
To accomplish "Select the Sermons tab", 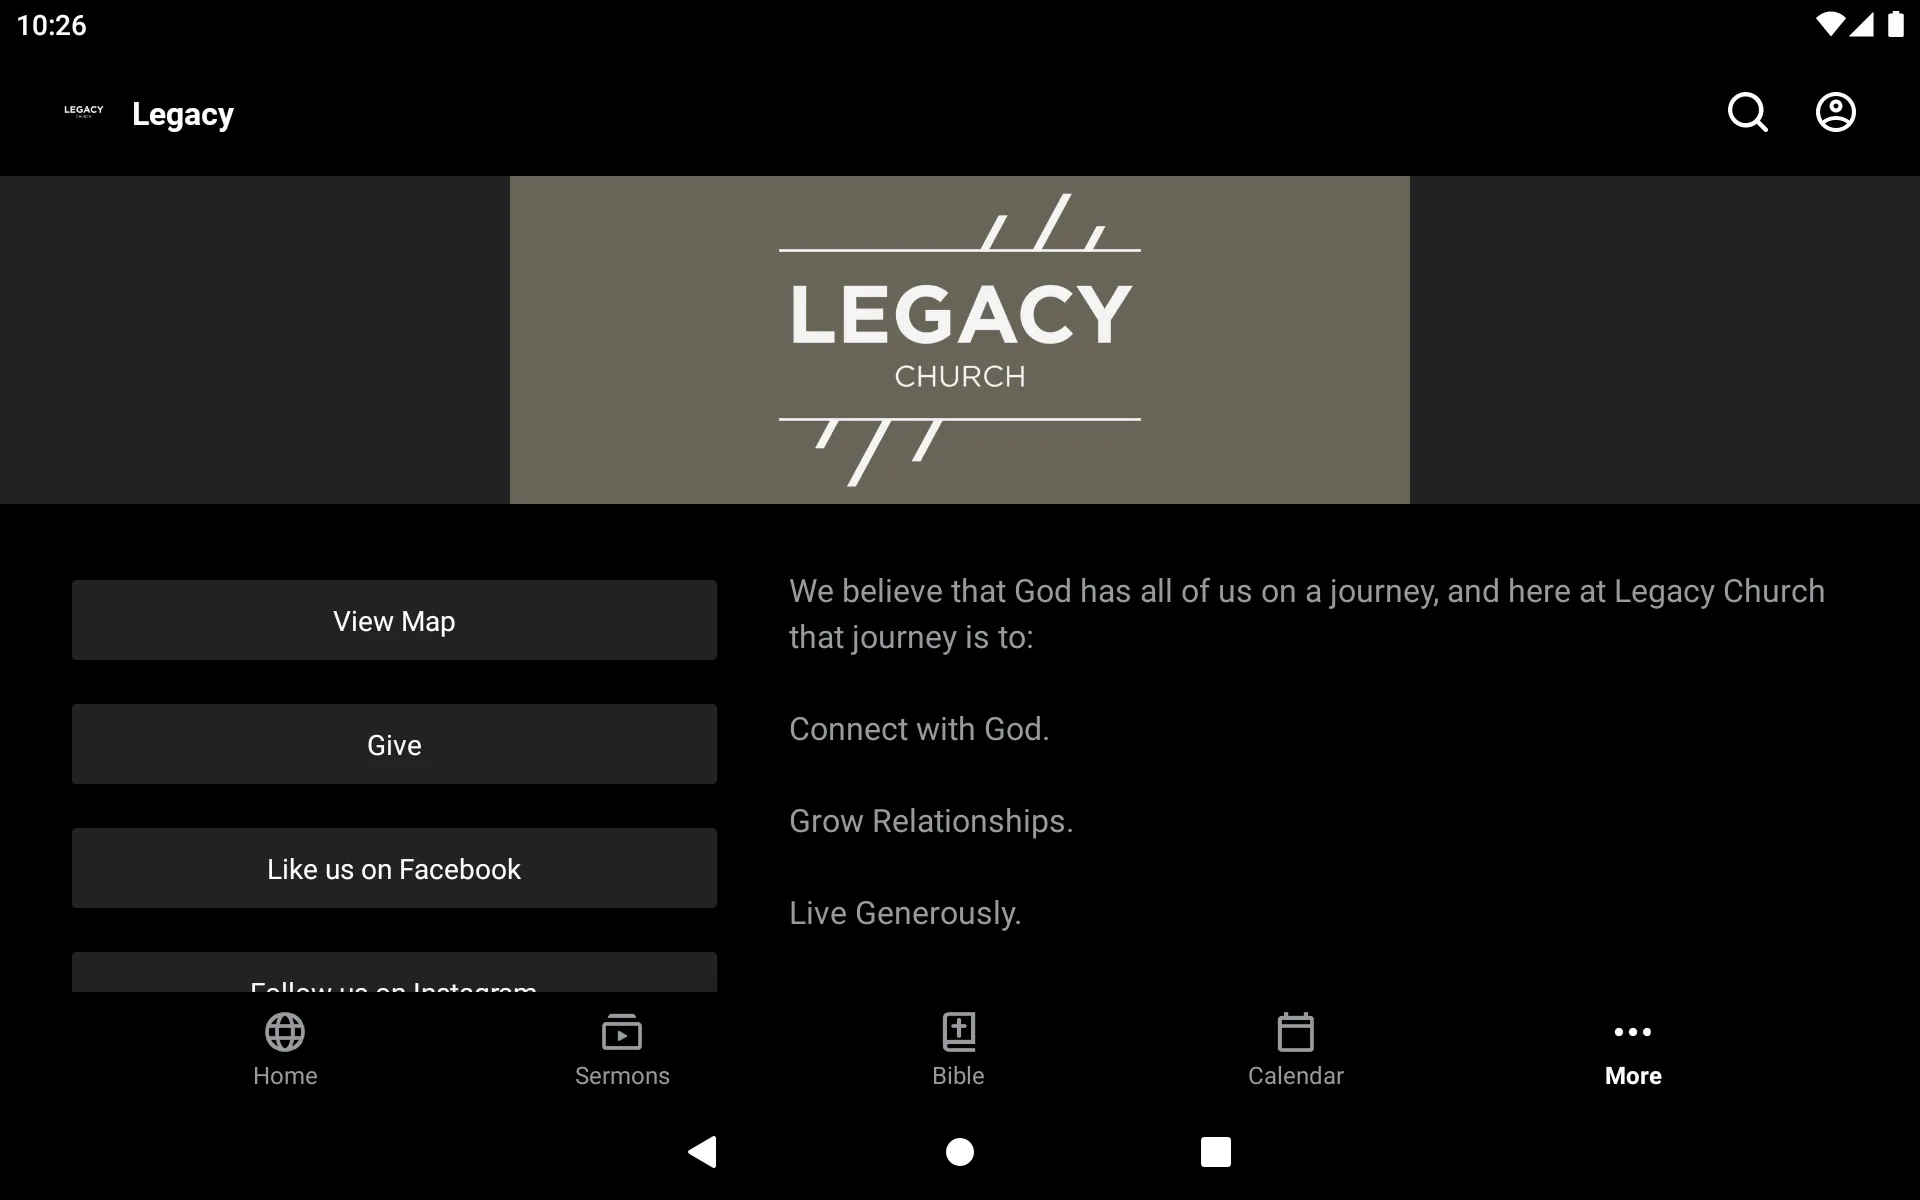I will 622,1048.
